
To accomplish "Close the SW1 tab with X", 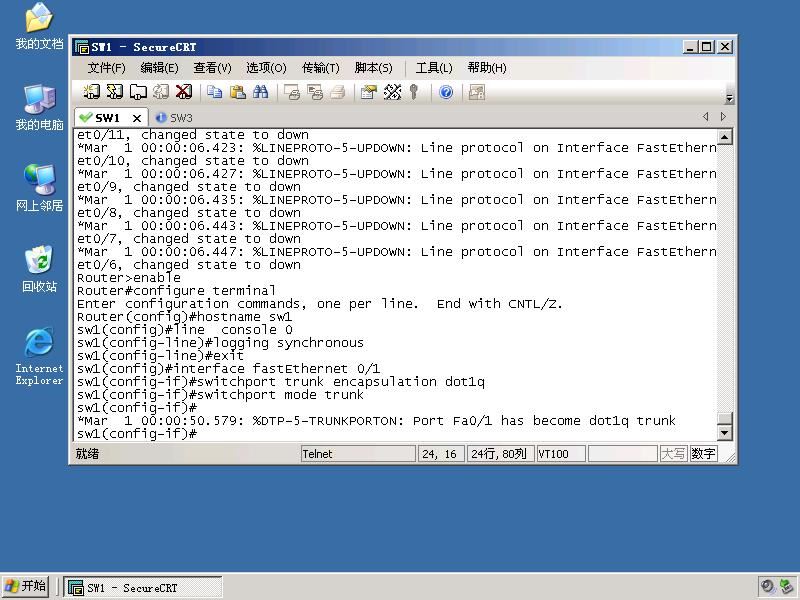I will point(137,118).
